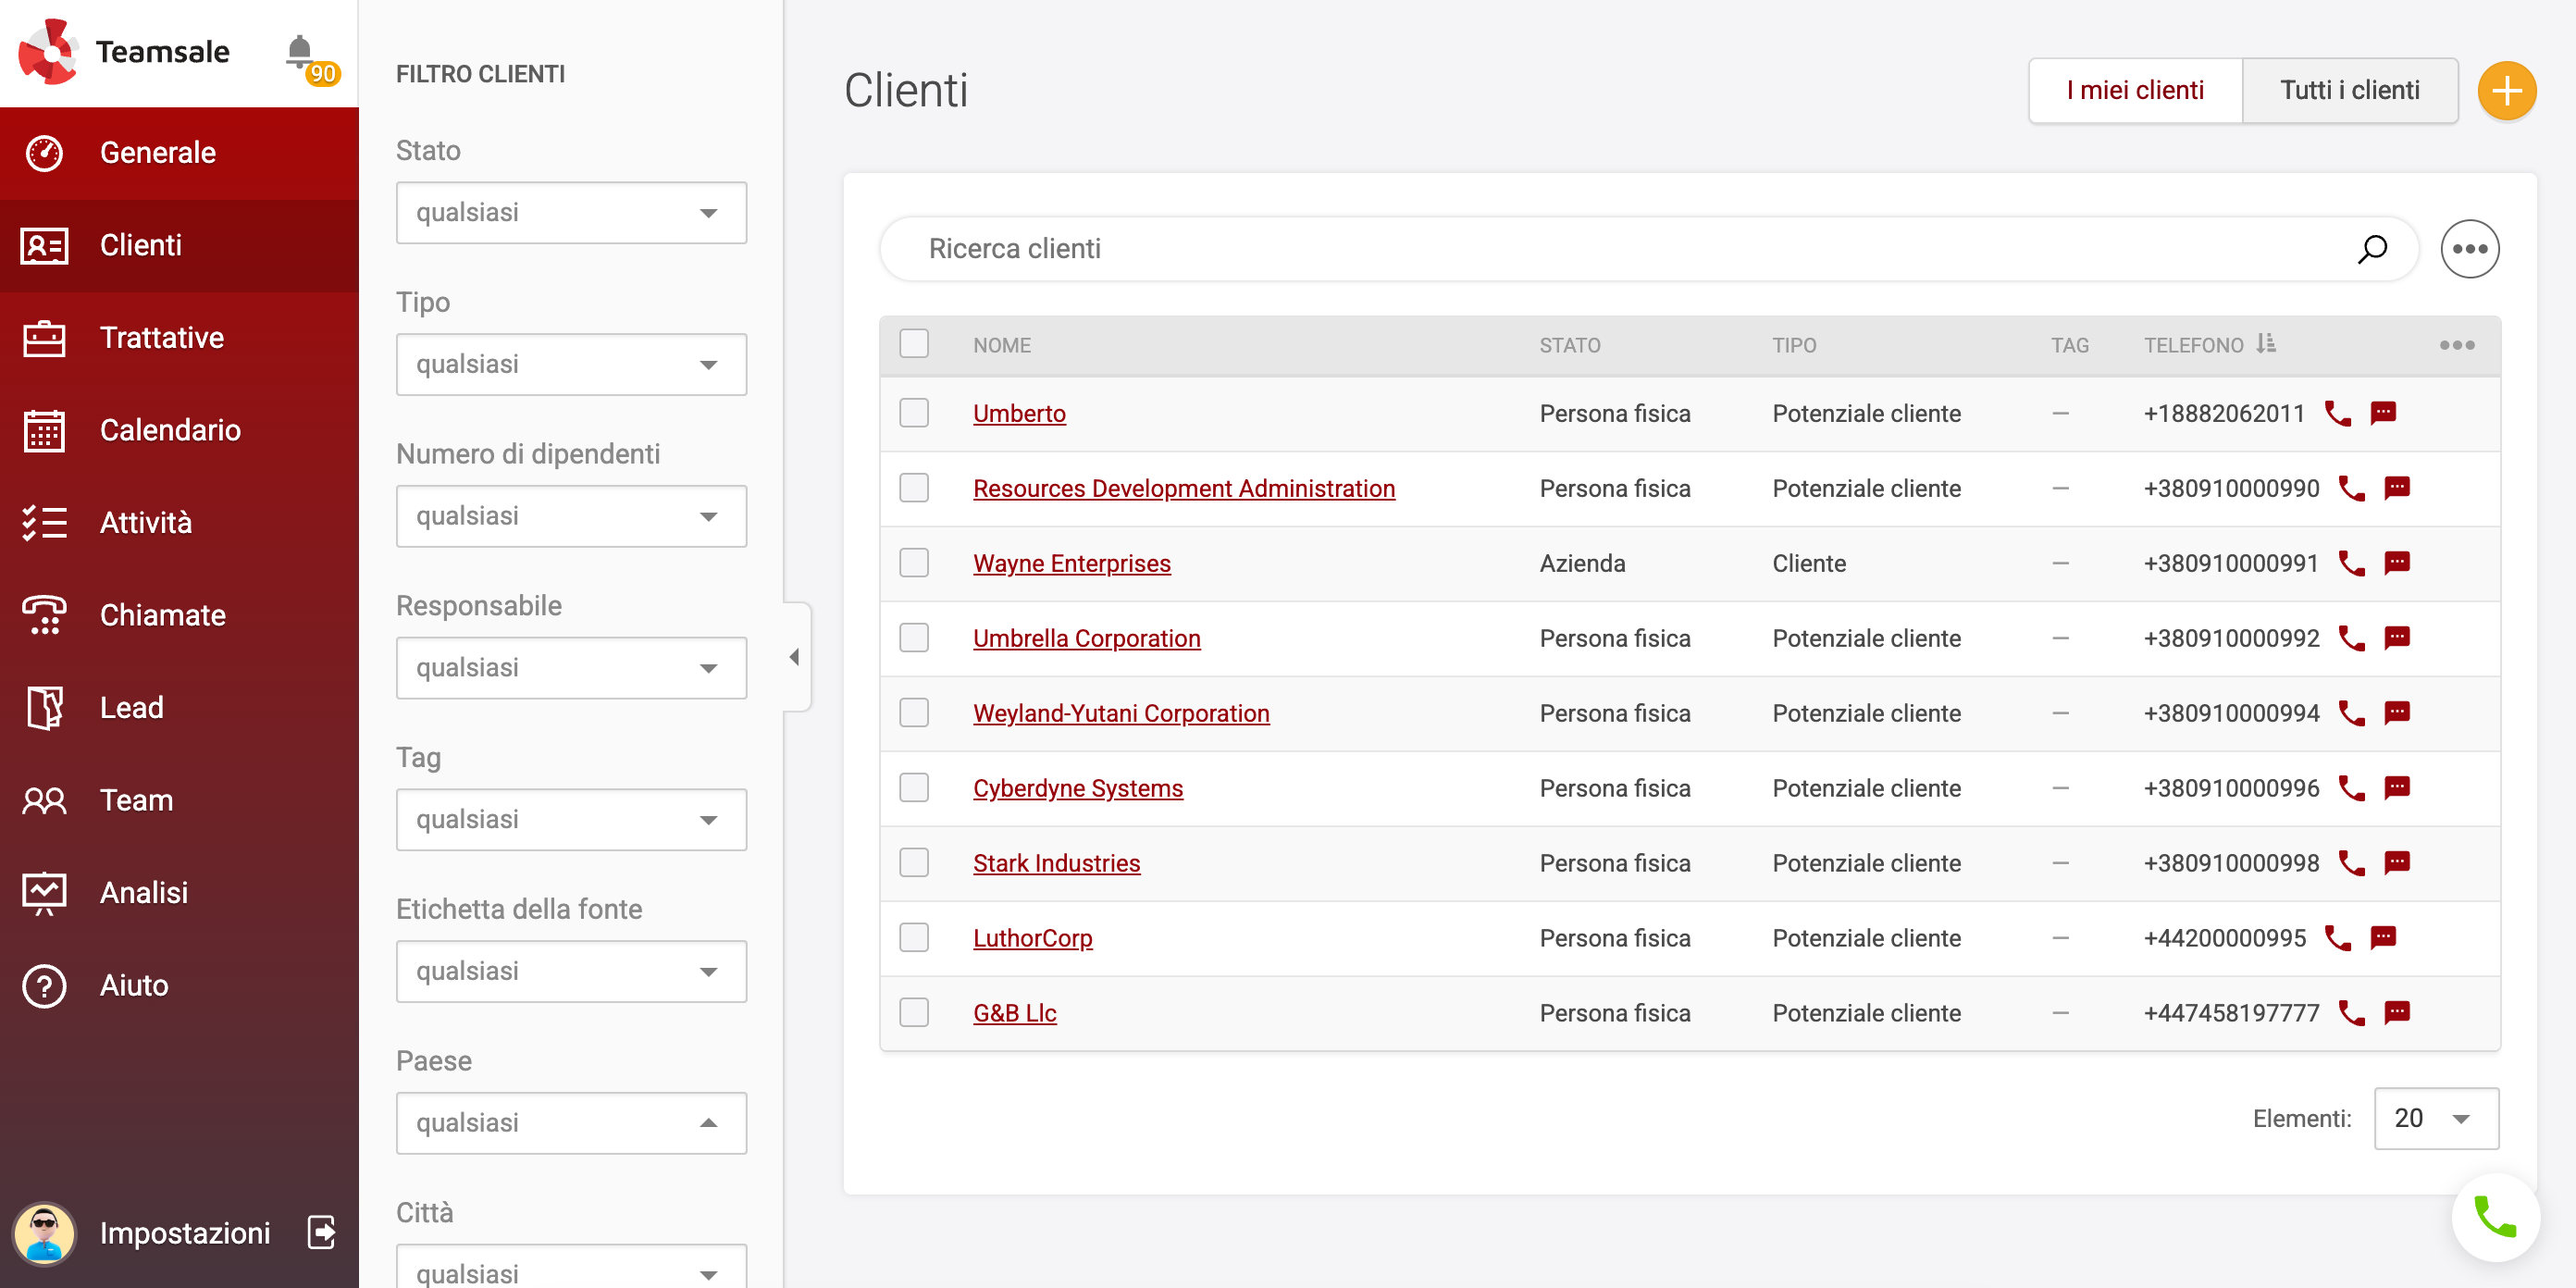Open the Clienti section in sidebar

[140, 245]
